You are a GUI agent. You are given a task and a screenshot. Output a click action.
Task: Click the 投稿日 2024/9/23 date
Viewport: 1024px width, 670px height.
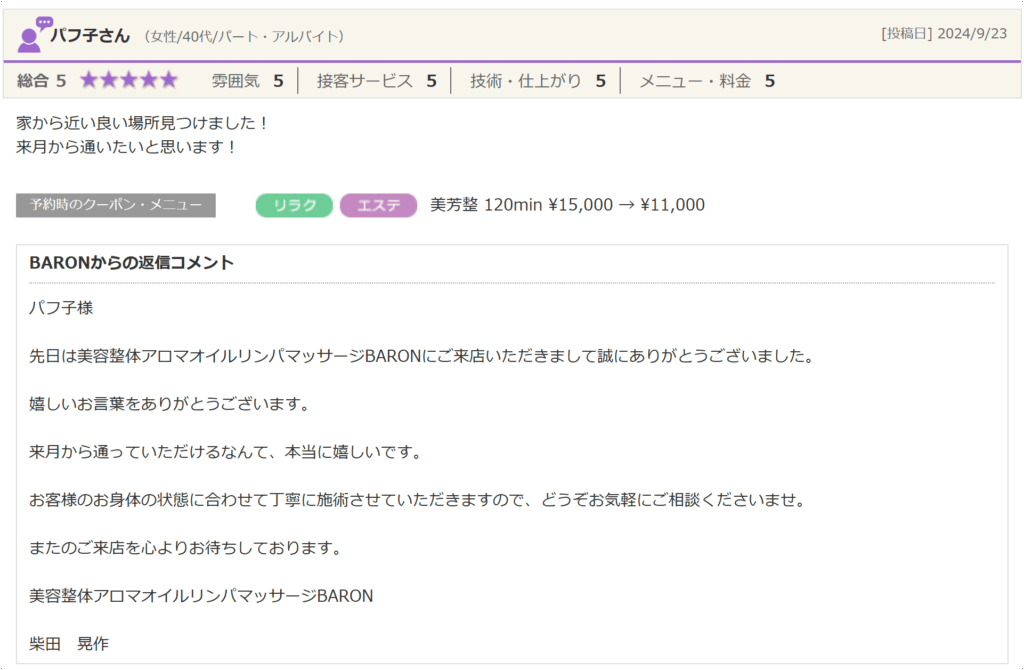(943, 34)
